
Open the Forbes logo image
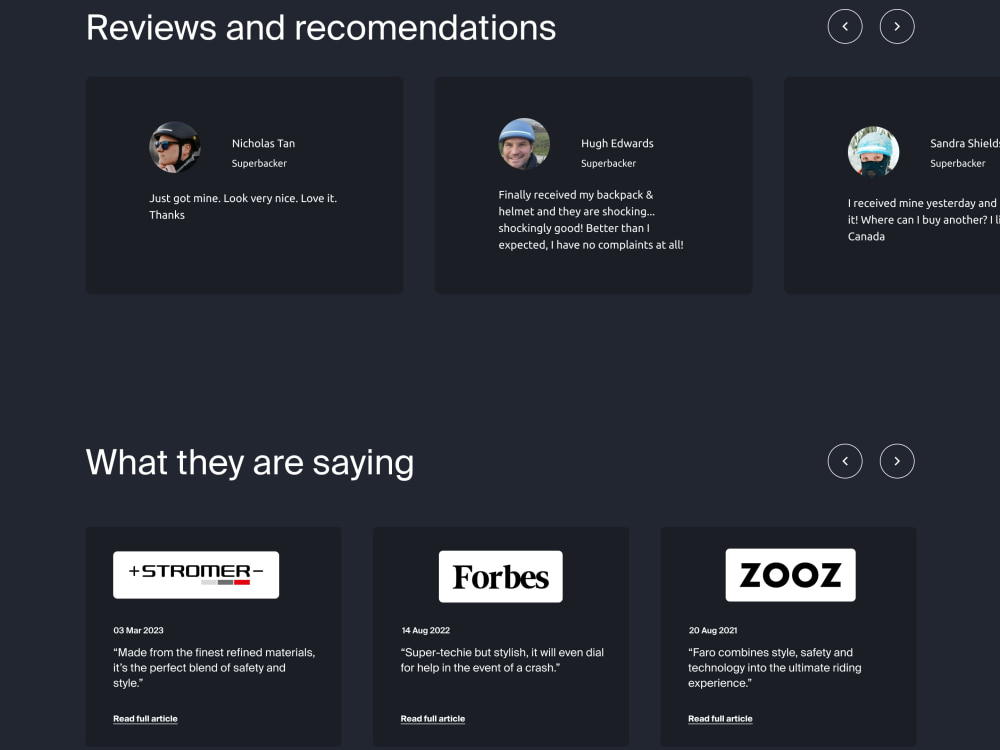[x=501, y=577]
